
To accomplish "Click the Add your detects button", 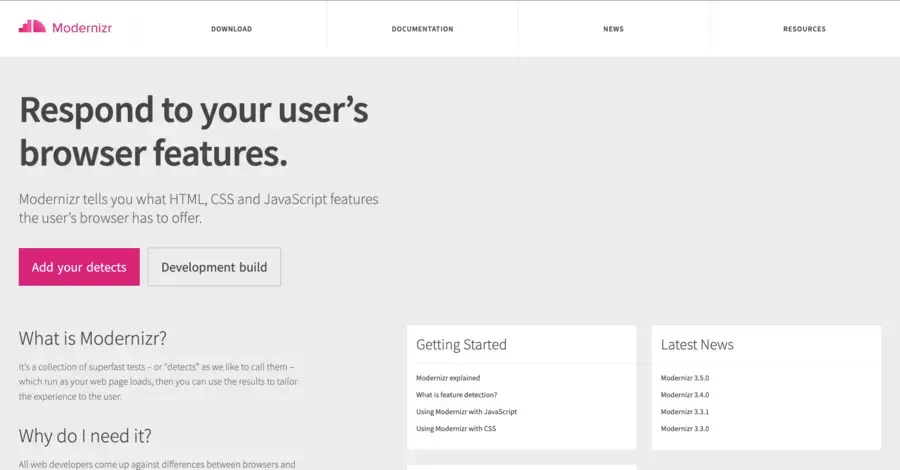I will click(x=79, y=267).
